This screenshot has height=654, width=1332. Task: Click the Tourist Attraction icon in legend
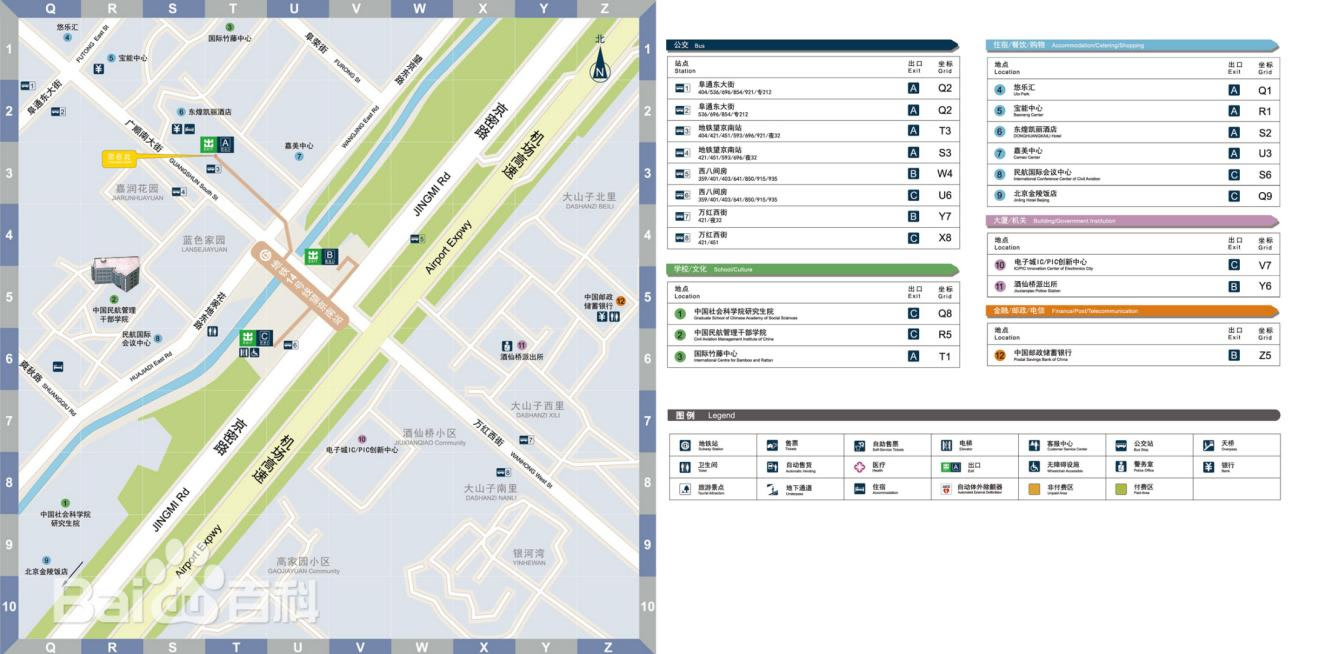685,489
